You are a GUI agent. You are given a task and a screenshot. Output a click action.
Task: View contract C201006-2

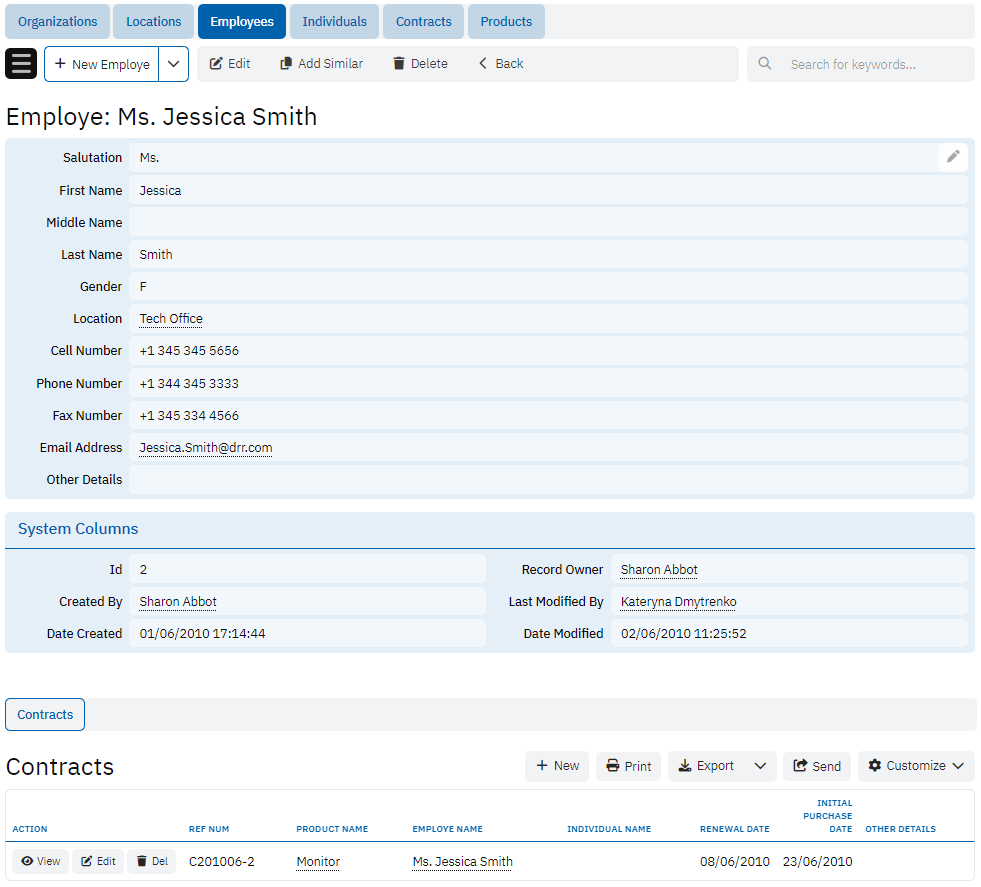click(x=41, y=861)
